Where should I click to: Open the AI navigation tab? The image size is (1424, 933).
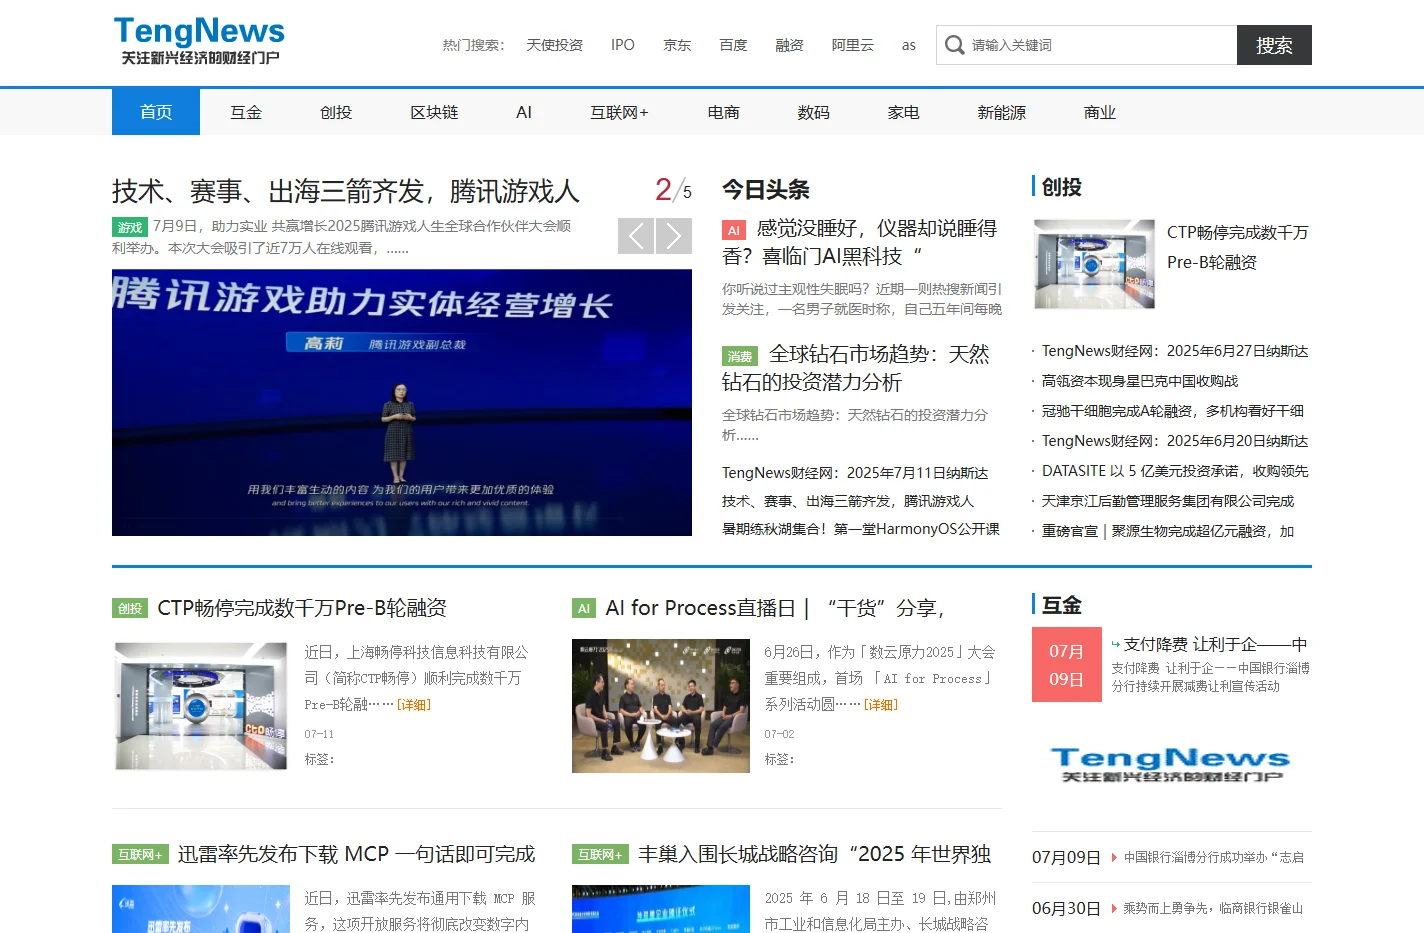point(524,112)
